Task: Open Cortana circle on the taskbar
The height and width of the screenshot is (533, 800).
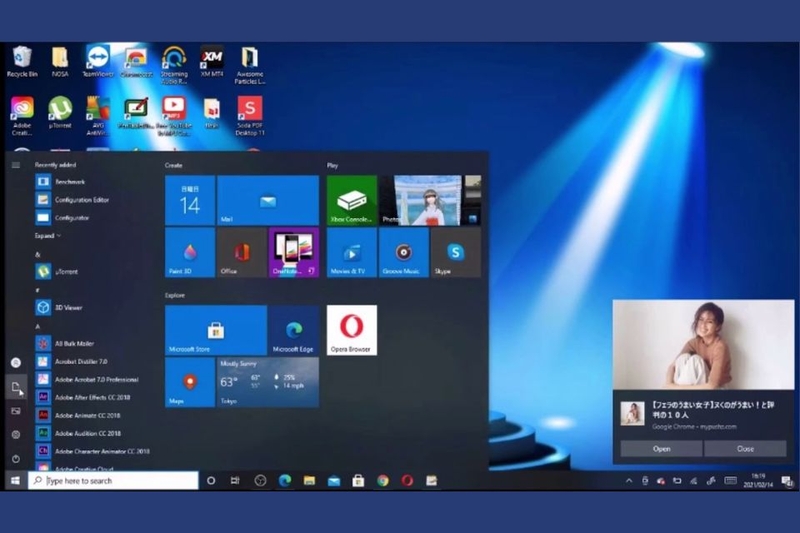Action: pyautogui.click(x=211, y=480)
